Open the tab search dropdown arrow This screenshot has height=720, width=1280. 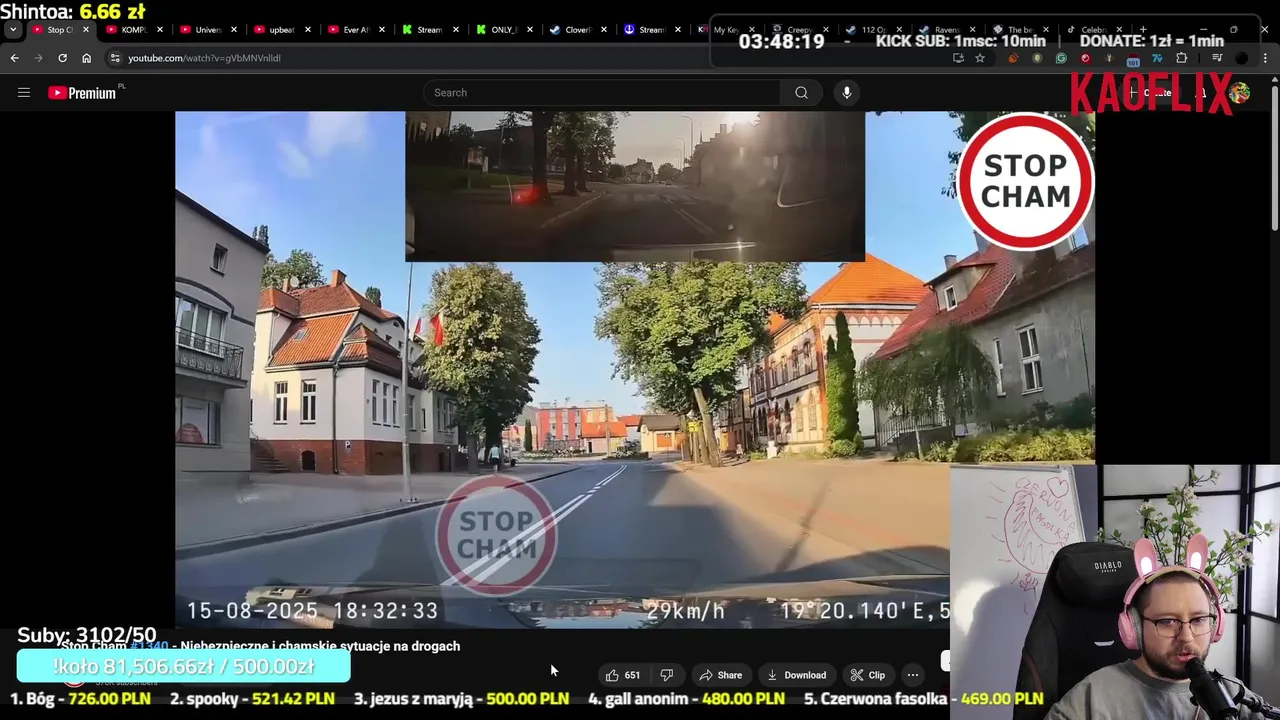(13, 30)
